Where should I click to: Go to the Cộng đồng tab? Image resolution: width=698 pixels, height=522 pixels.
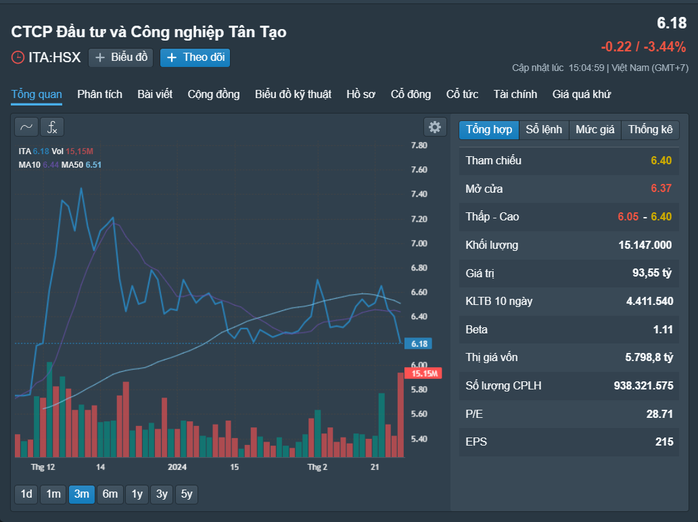[x=214, y=94]
